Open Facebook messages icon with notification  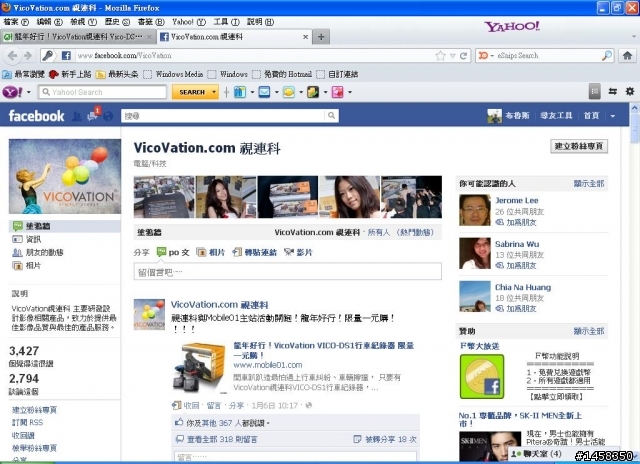point(92,116)
